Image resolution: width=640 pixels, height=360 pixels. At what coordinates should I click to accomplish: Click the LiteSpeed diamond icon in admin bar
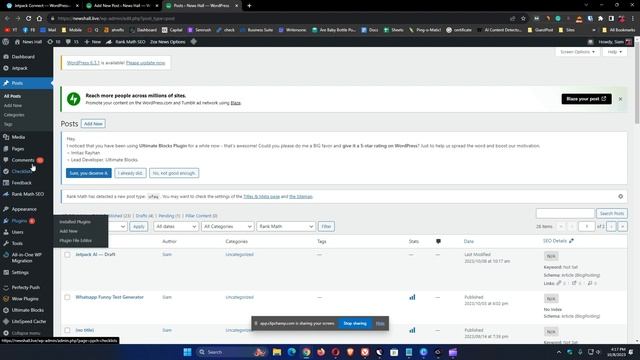[x=193, y=42]
